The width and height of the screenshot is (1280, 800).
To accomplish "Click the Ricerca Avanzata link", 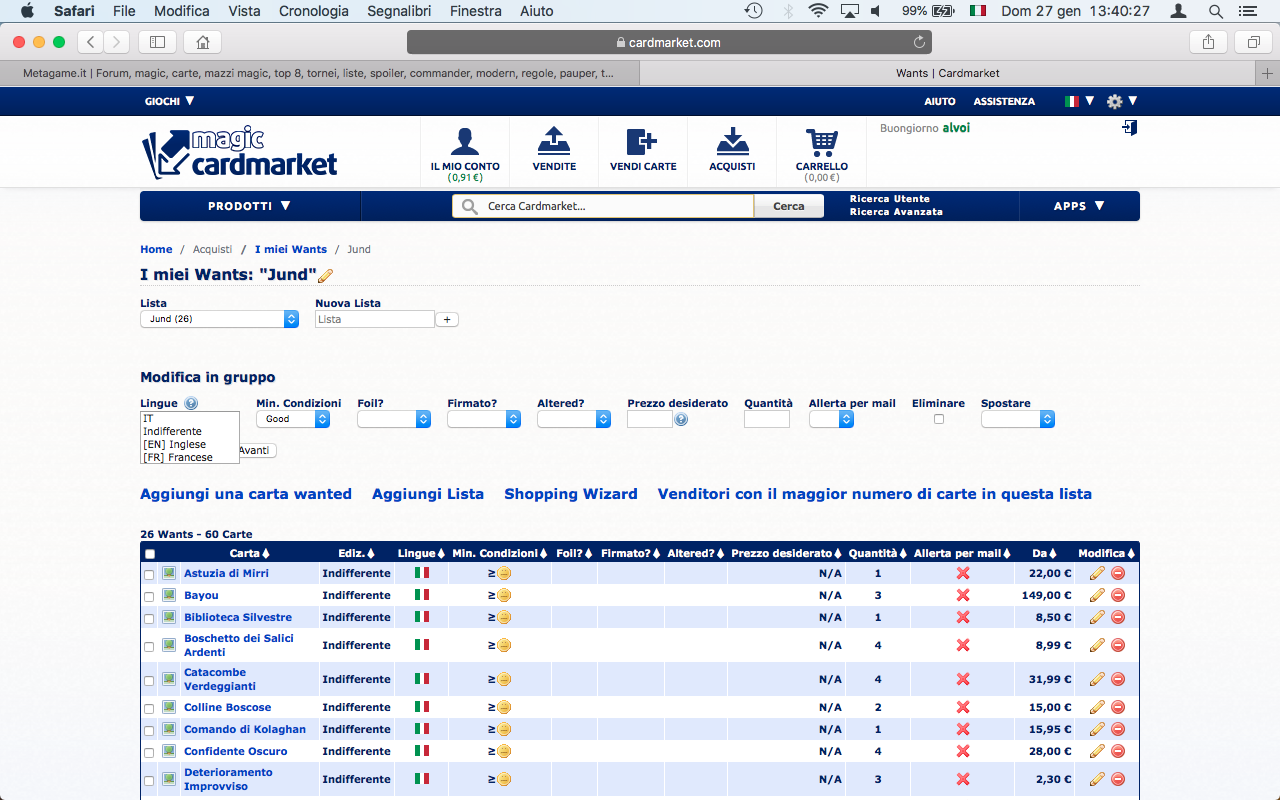I will 896,212.
